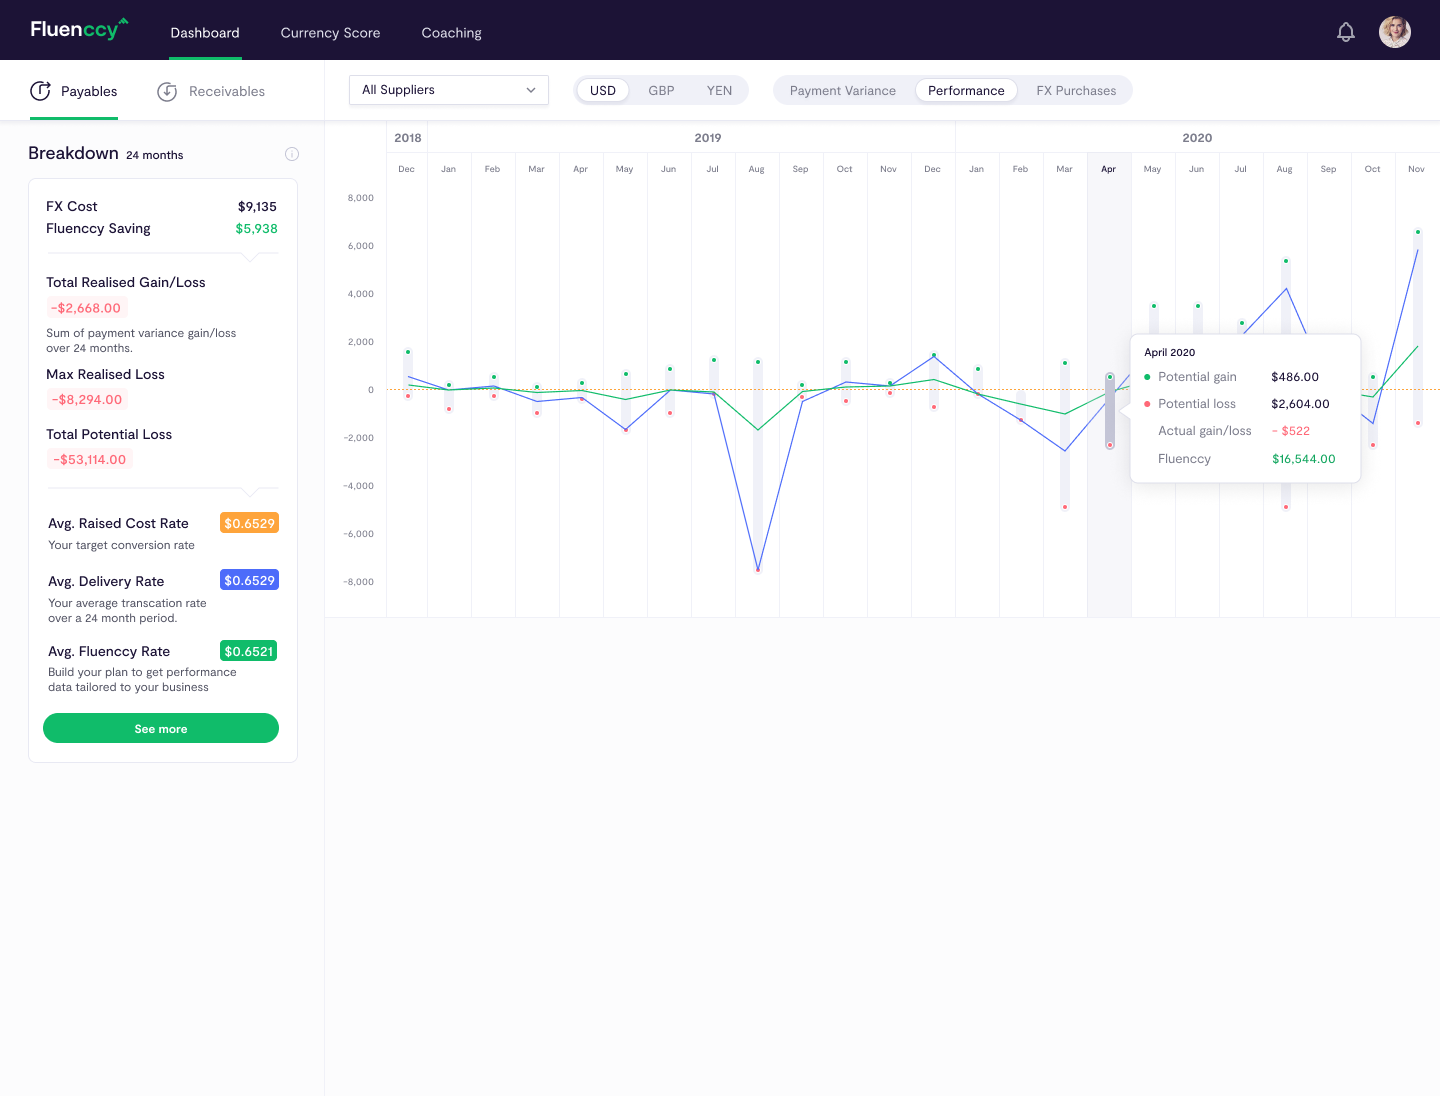Click the Receivables clock icon
Image resolution: width=1440 pixels, height=1096 pixels.
click(167, 91)
